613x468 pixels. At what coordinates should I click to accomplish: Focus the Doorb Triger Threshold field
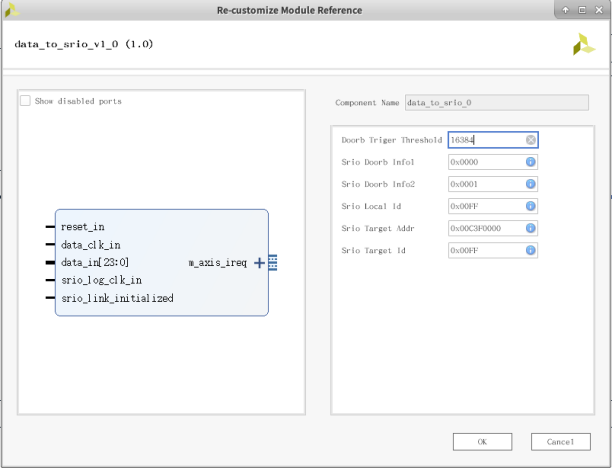click(x=486, y=141)
